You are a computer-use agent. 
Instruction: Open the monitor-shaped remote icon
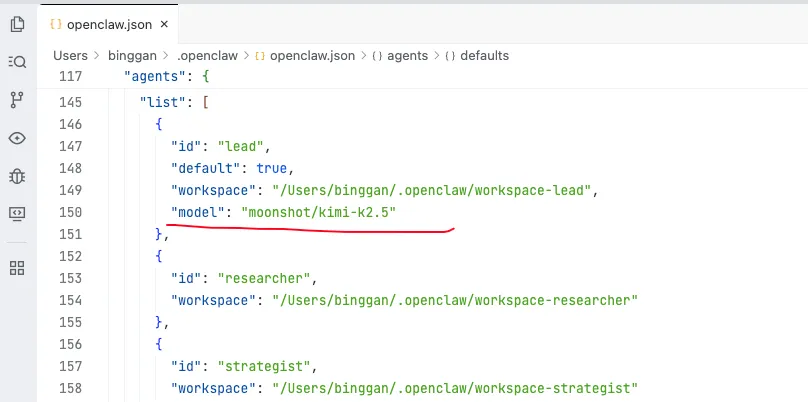click(x=17, y=213)
